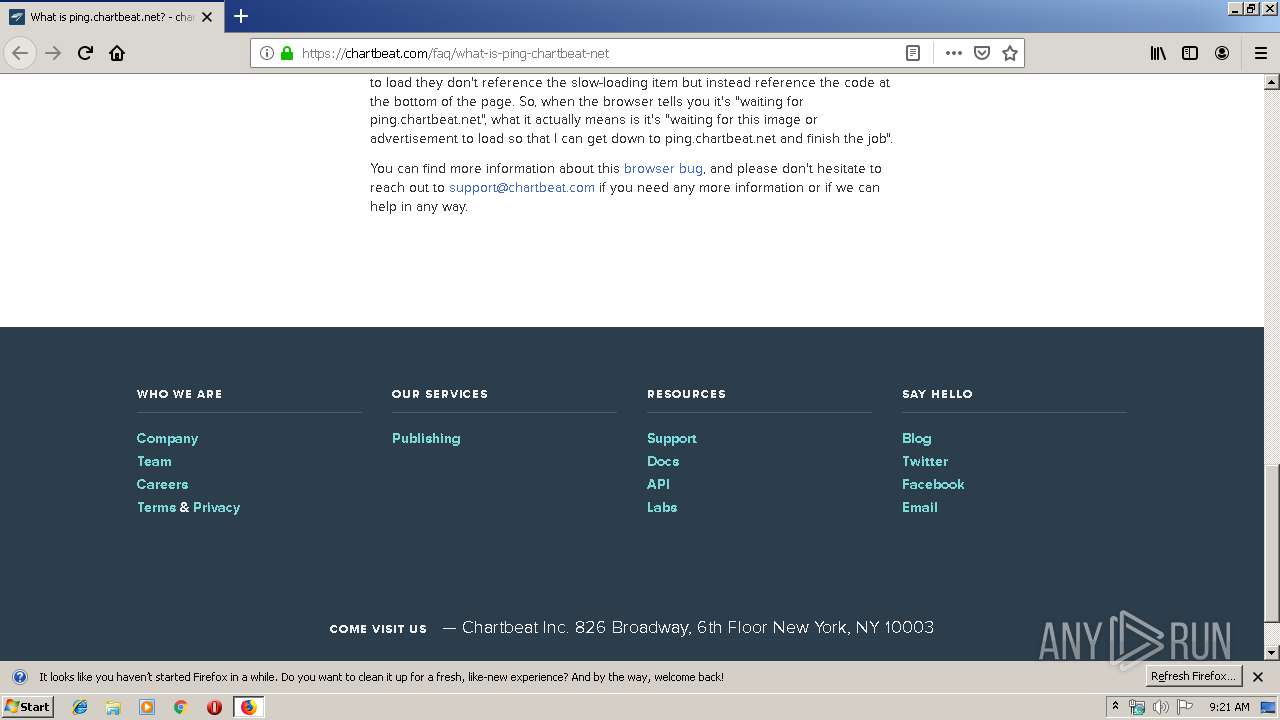
Task: Click the scrollbar down arrow
Action: (x=1272, y=653)
